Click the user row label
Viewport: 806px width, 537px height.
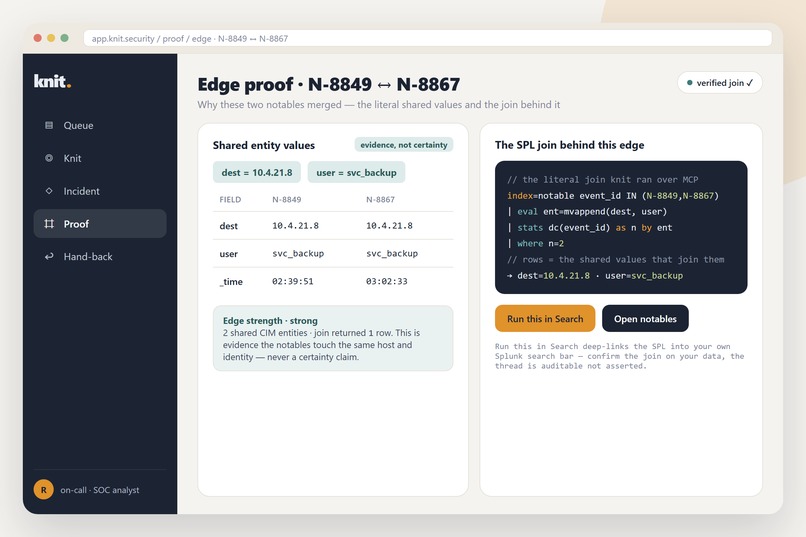pyautogui.click(x=229, y=254)
